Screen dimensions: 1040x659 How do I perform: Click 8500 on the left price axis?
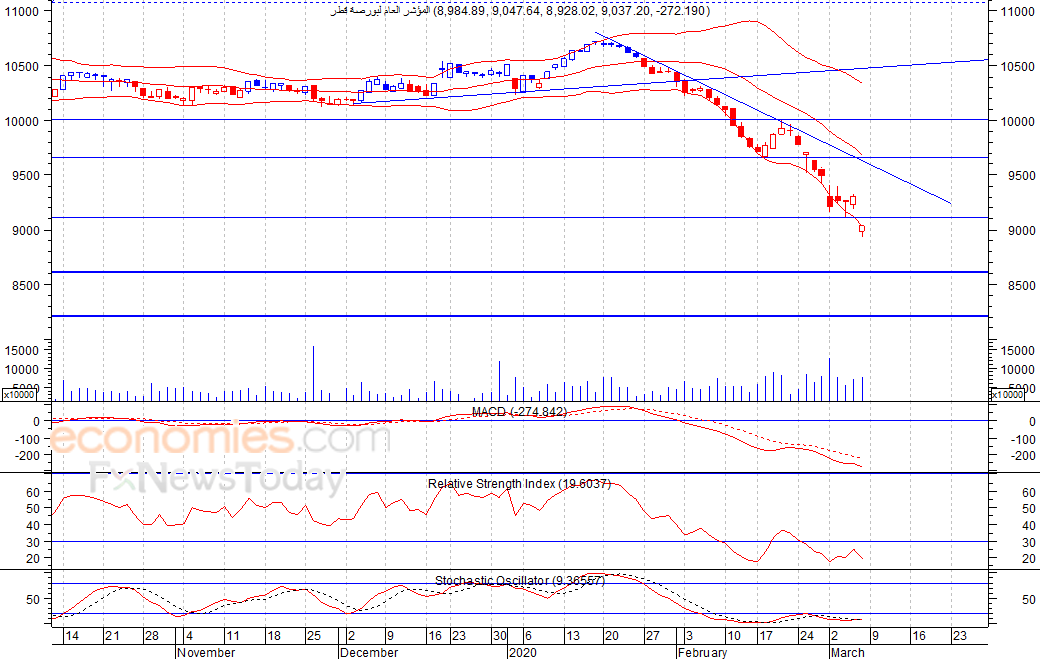pos(27,286)
